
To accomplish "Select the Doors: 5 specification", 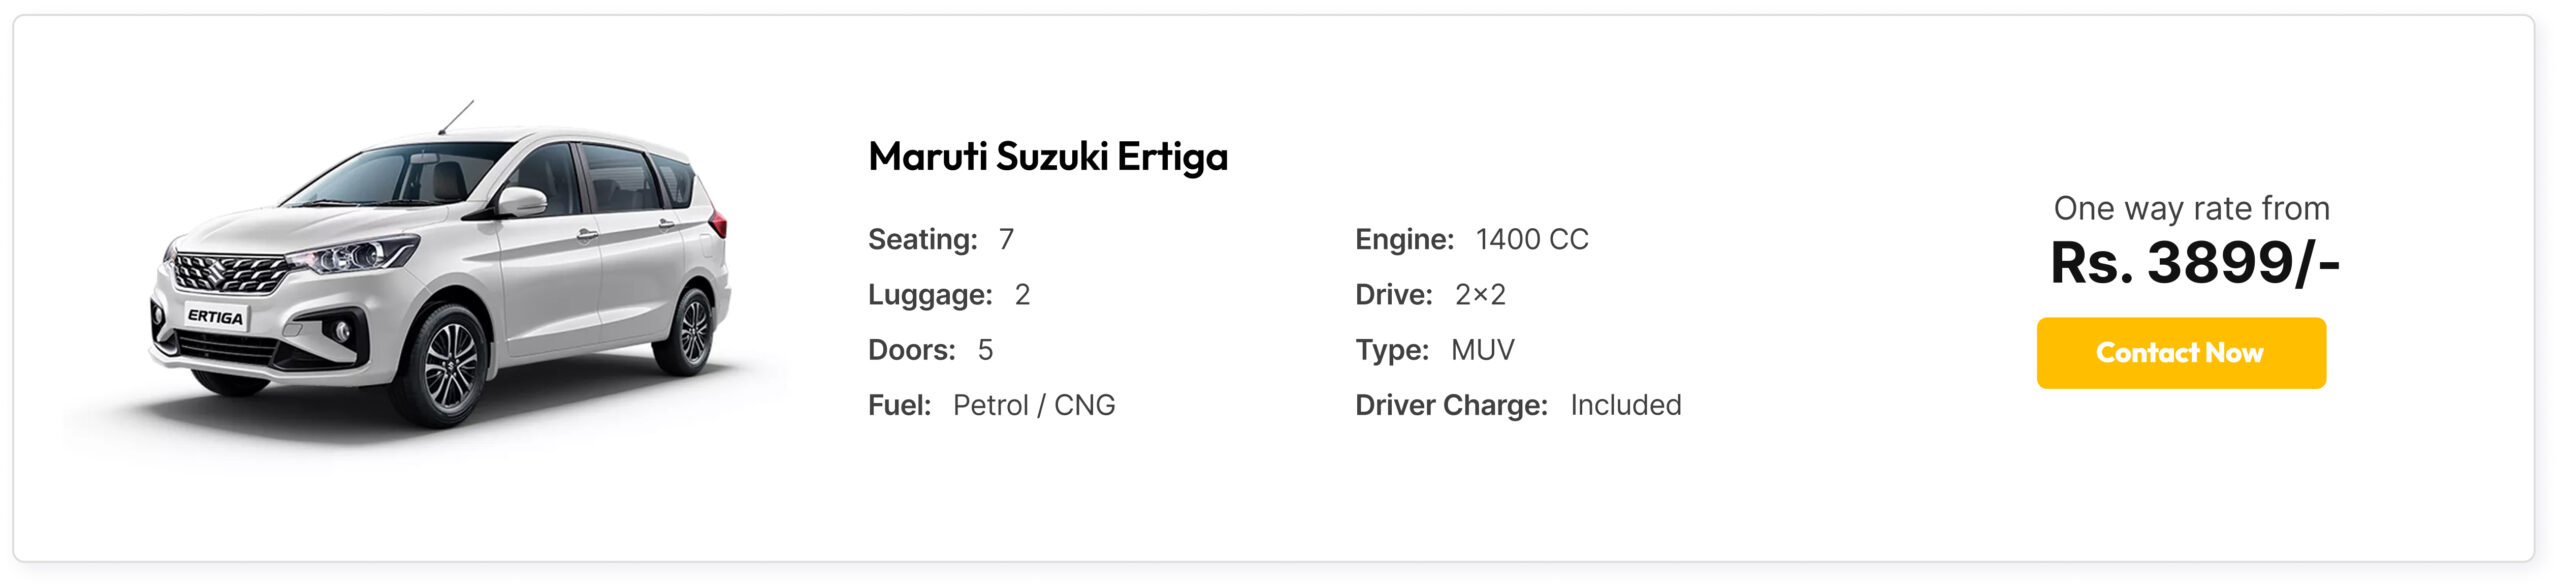I will click(x=930, y=349).
